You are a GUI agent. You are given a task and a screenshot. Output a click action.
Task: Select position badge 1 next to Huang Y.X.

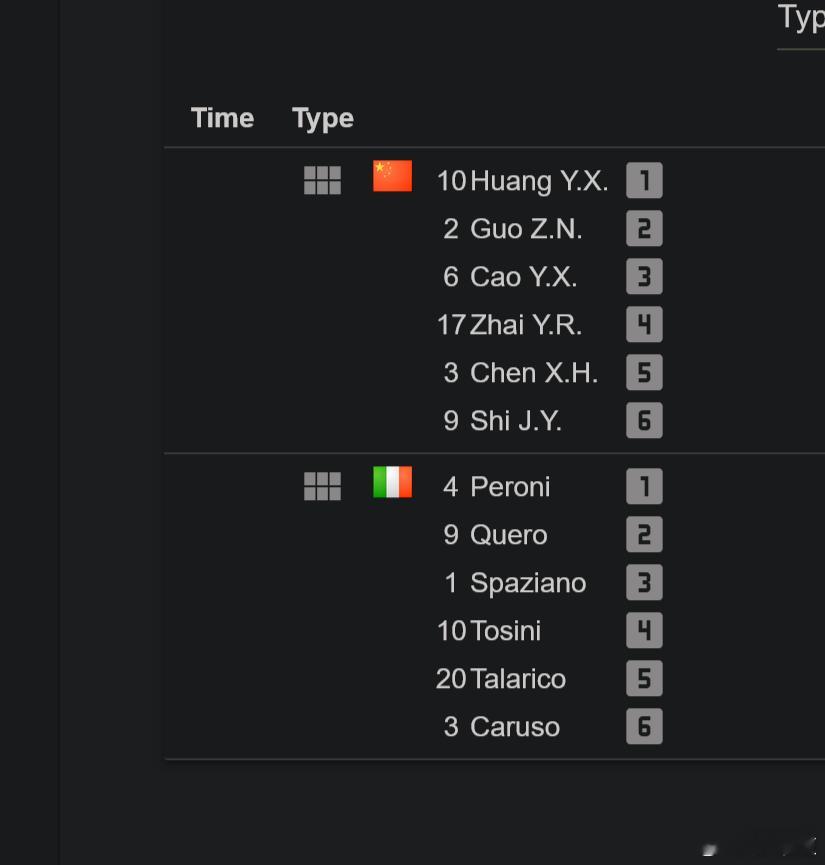click(644, 180)
